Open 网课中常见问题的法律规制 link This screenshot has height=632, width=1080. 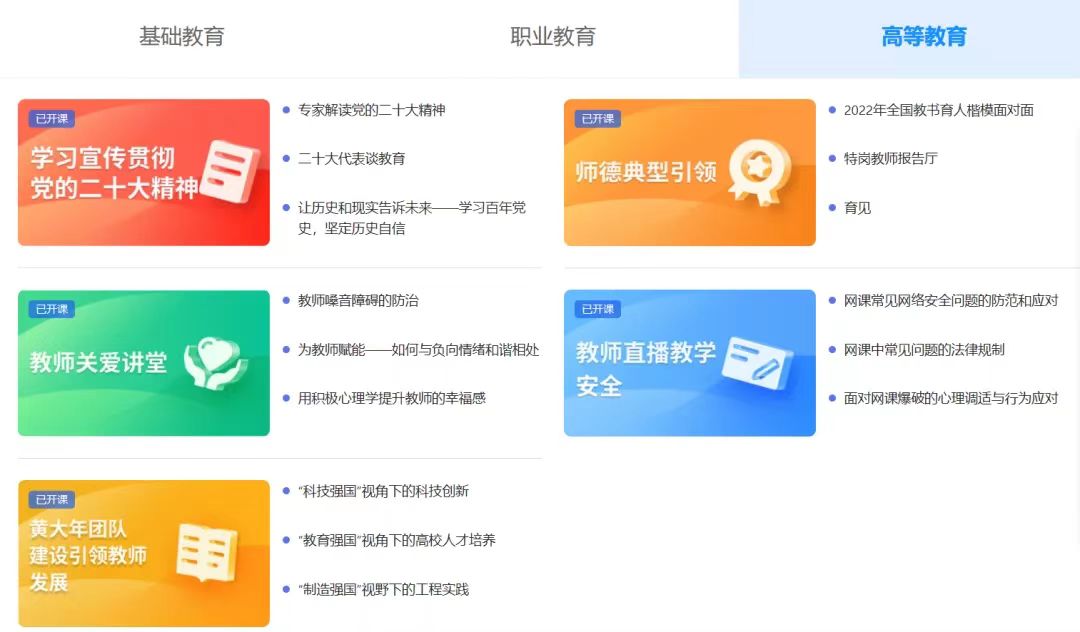pyautogui.click(x=924, y=349)
